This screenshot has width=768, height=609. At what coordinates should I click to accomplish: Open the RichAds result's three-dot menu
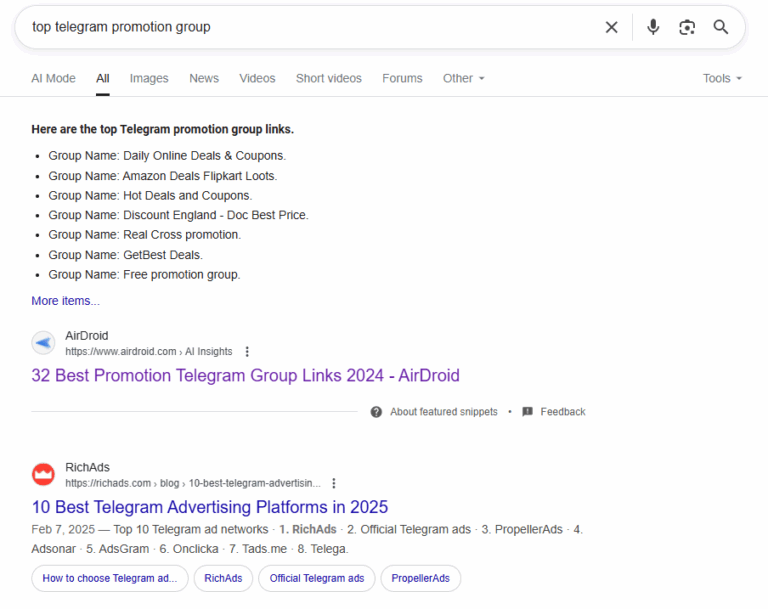[334, 483]
